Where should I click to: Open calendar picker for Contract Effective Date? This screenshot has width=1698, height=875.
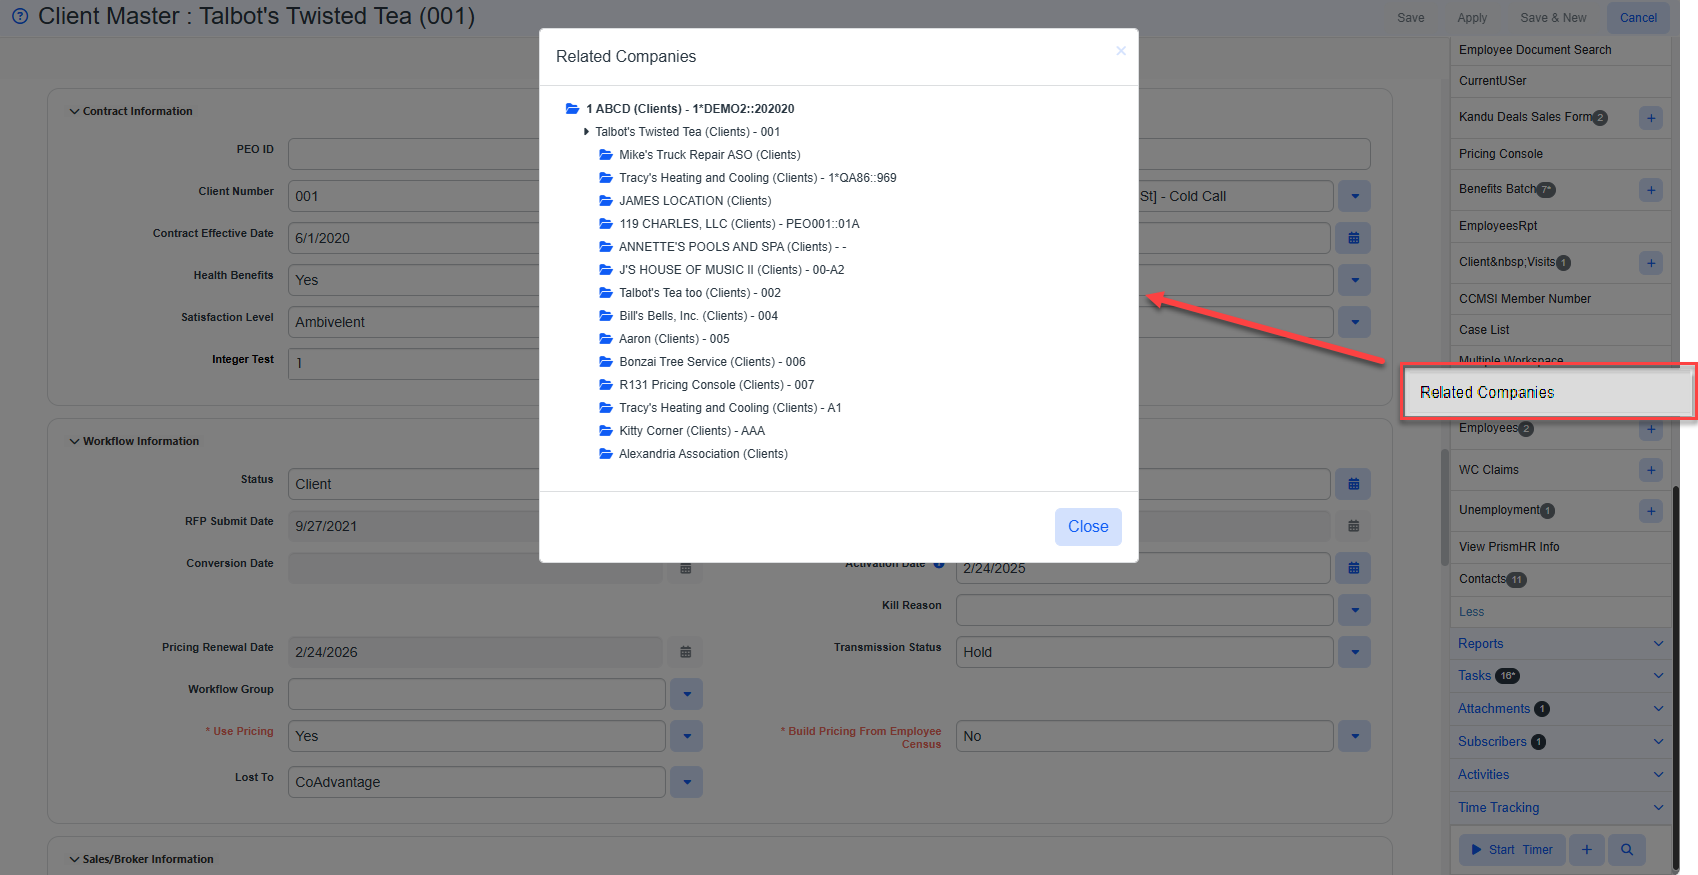coord(1353,238)
